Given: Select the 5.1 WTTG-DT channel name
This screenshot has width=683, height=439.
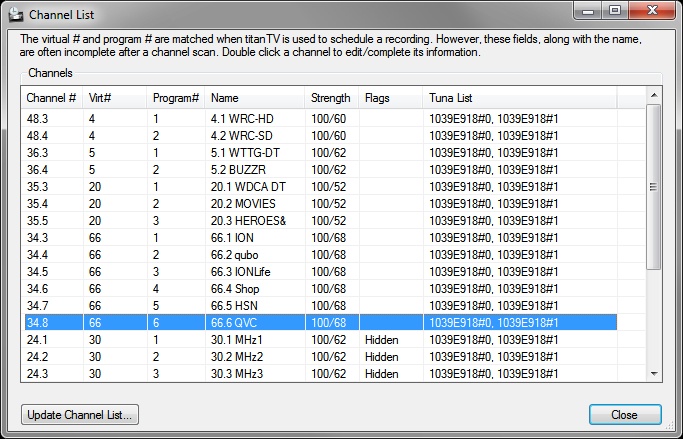Looking at the screenshot, I should point(245,153).
